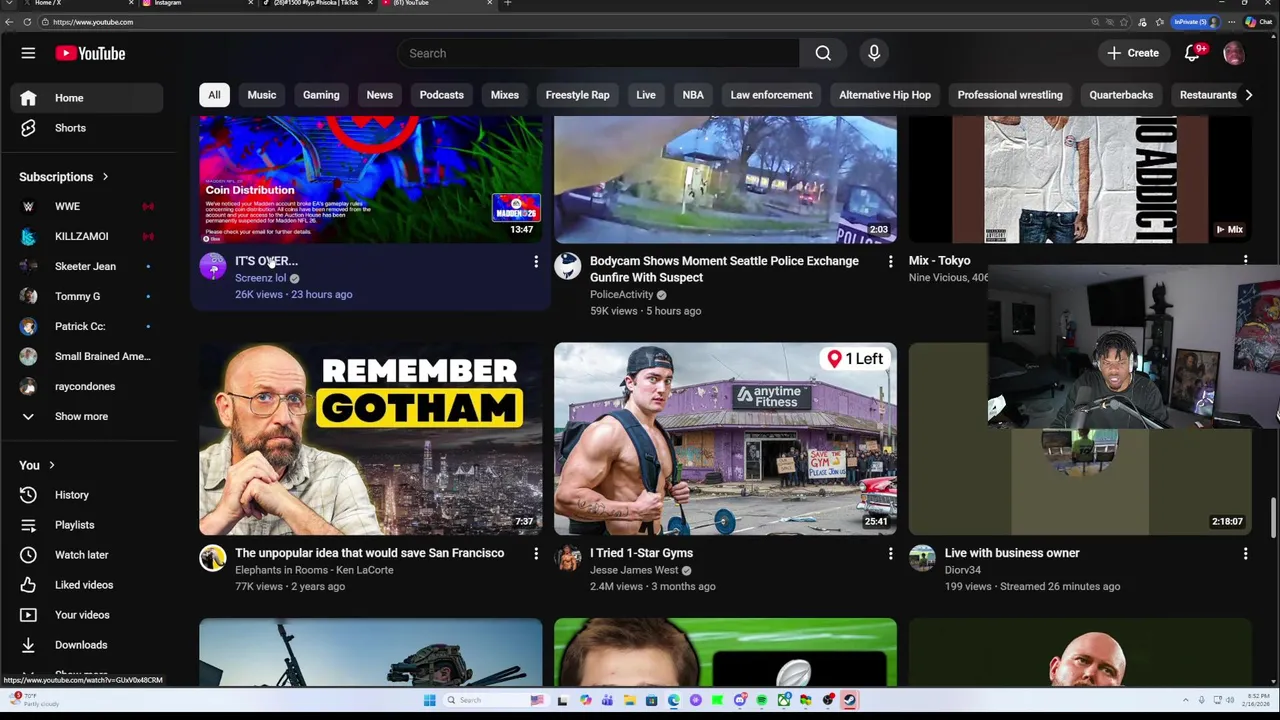Screen dimensions: 1280x720
Task: Expand Show more subscriptions
Action: [87, 416]
